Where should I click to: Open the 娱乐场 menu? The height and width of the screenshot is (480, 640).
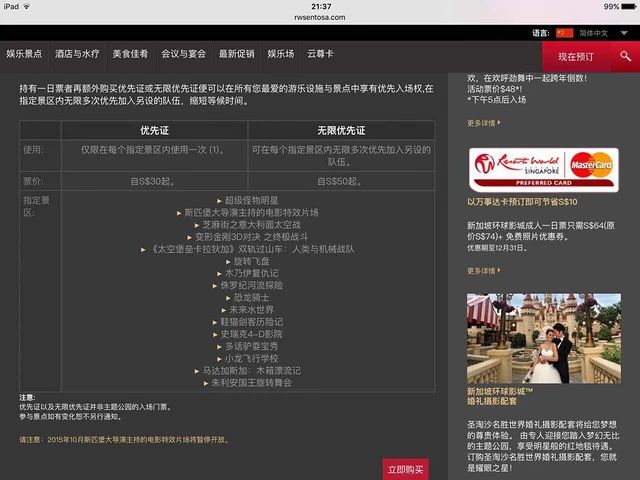(x=281, y=53)
